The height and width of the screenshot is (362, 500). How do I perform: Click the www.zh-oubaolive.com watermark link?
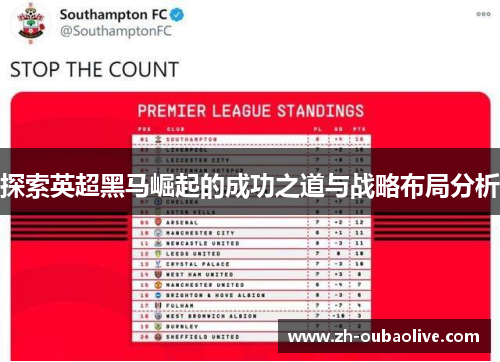(384, 337)
